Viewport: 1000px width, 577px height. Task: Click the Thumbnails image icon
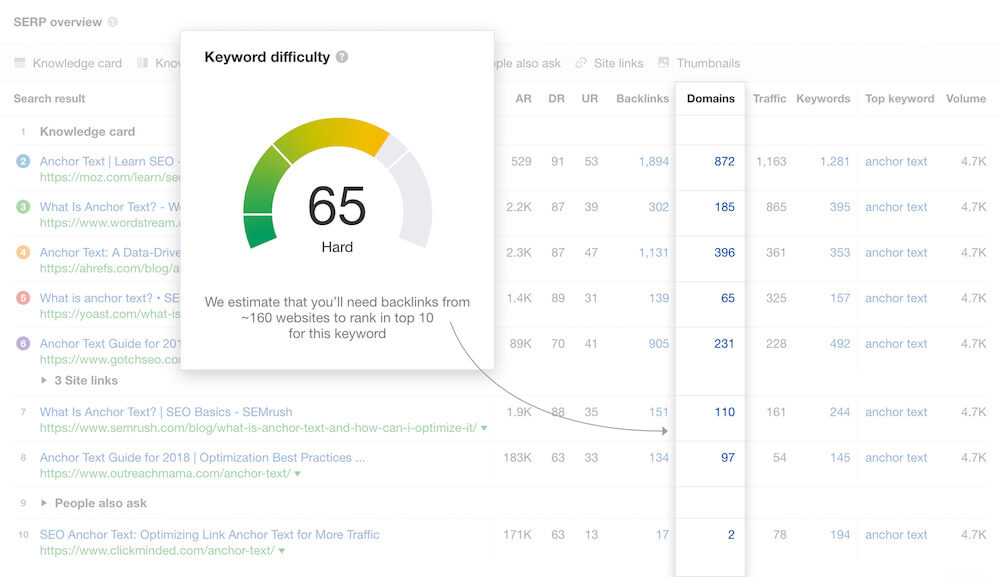[x=664, y=62]
